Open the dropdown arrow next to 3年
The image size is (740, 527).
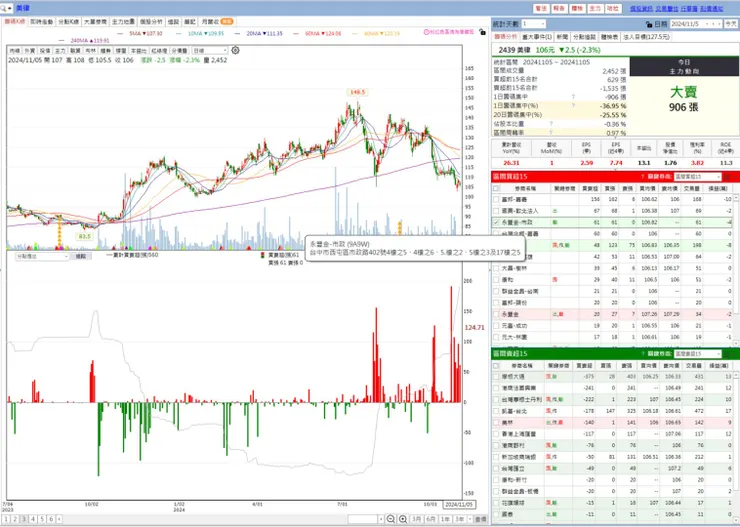470,519
